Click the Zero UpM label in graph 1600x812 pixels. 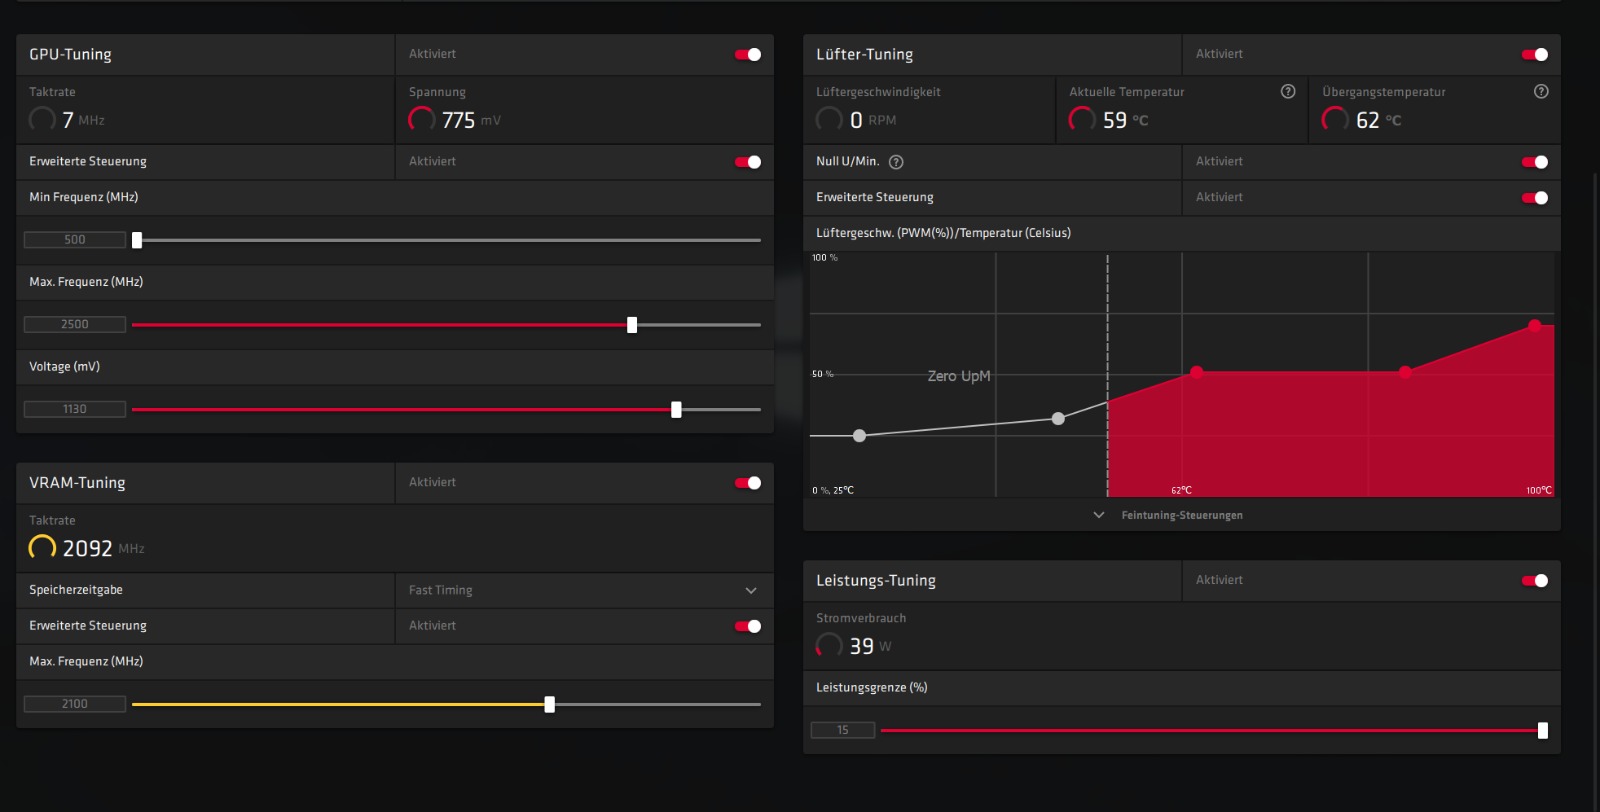(959, 376)
